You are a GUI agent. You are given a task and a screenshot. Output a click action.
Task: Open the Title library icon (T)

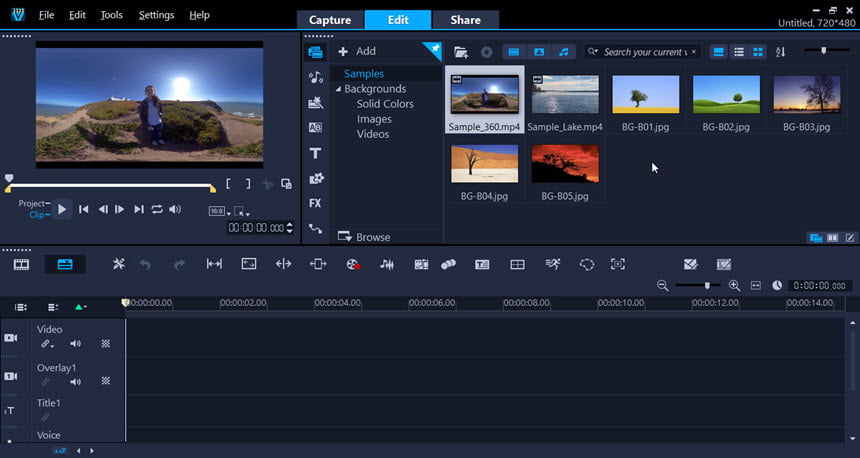coord(315,153)
